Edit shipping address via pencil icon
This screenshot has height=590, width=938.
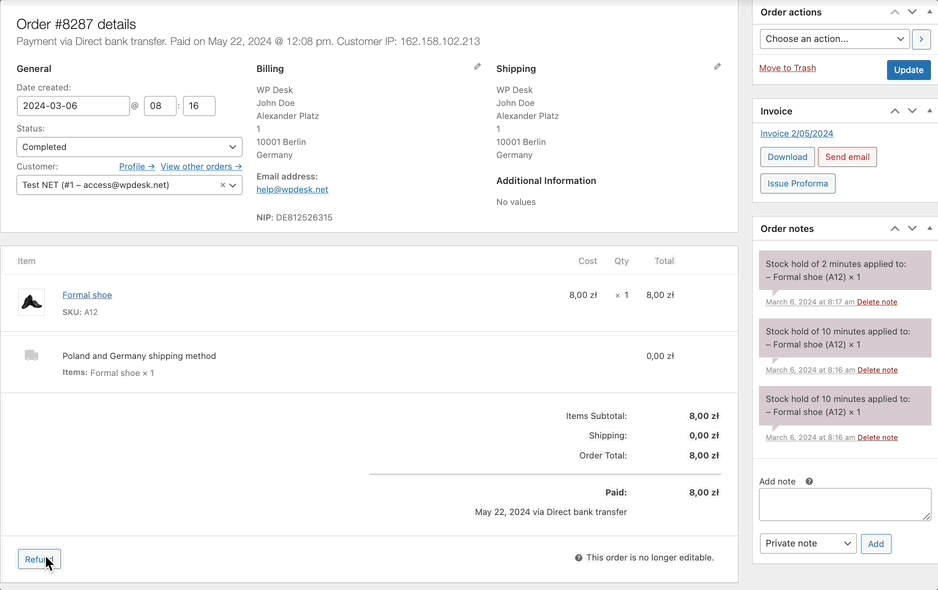717,67
